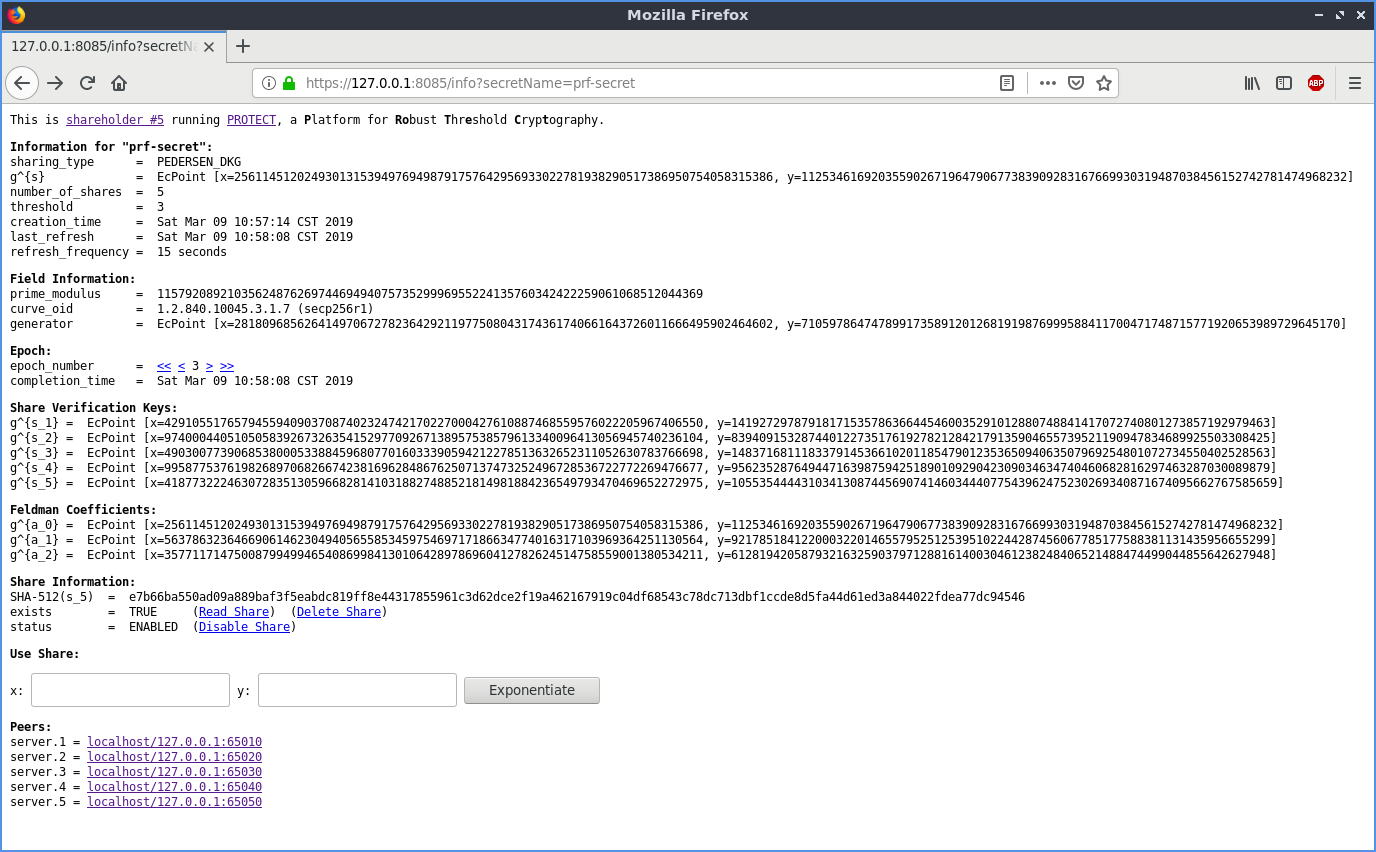Jump to first epoch with <<

(x=164, y=366)
